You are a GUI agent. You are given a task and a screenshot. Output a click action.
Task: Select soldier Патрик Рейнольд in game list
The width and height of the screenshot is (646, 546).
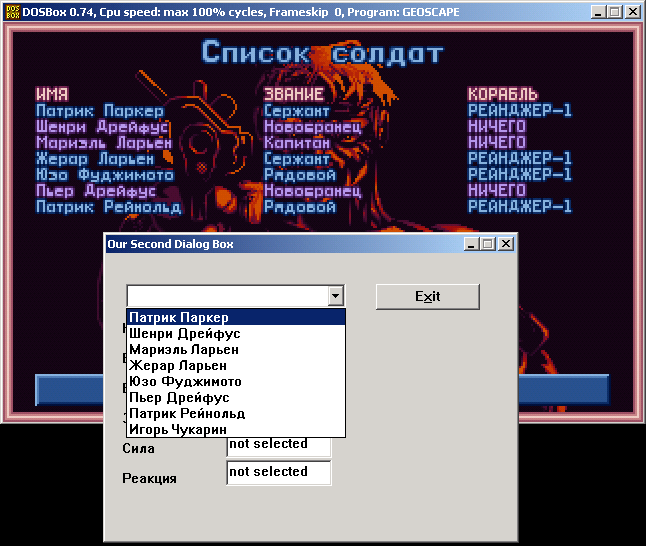tap(108, 207)
